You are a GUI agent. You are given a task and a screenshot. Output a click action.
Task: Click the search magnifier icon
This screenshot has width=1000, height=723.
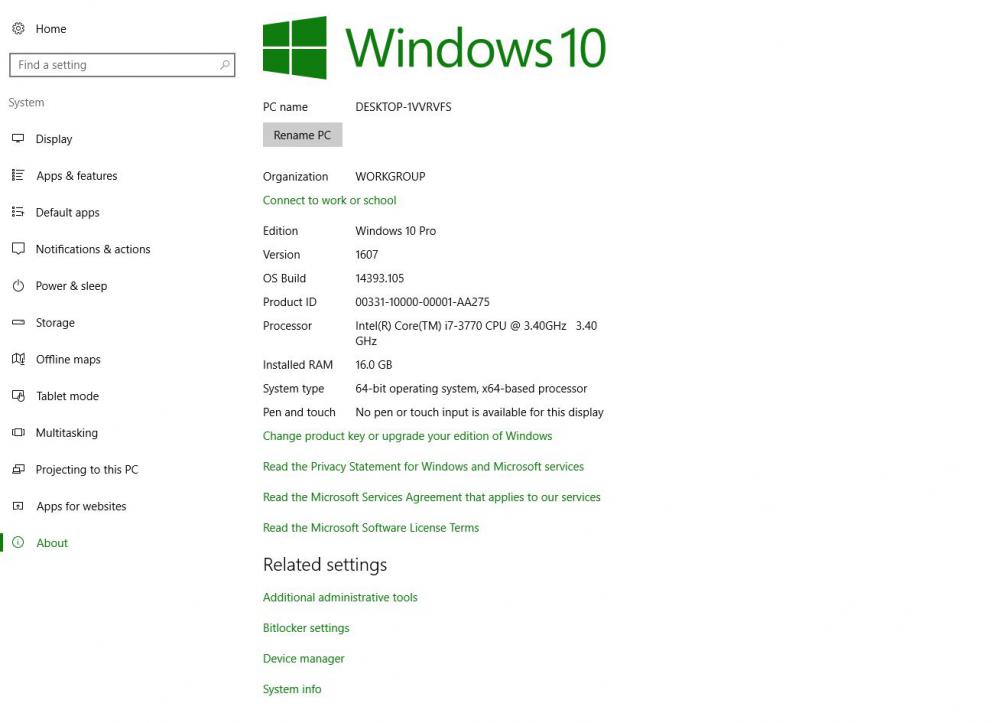click(x=225, y=65)
